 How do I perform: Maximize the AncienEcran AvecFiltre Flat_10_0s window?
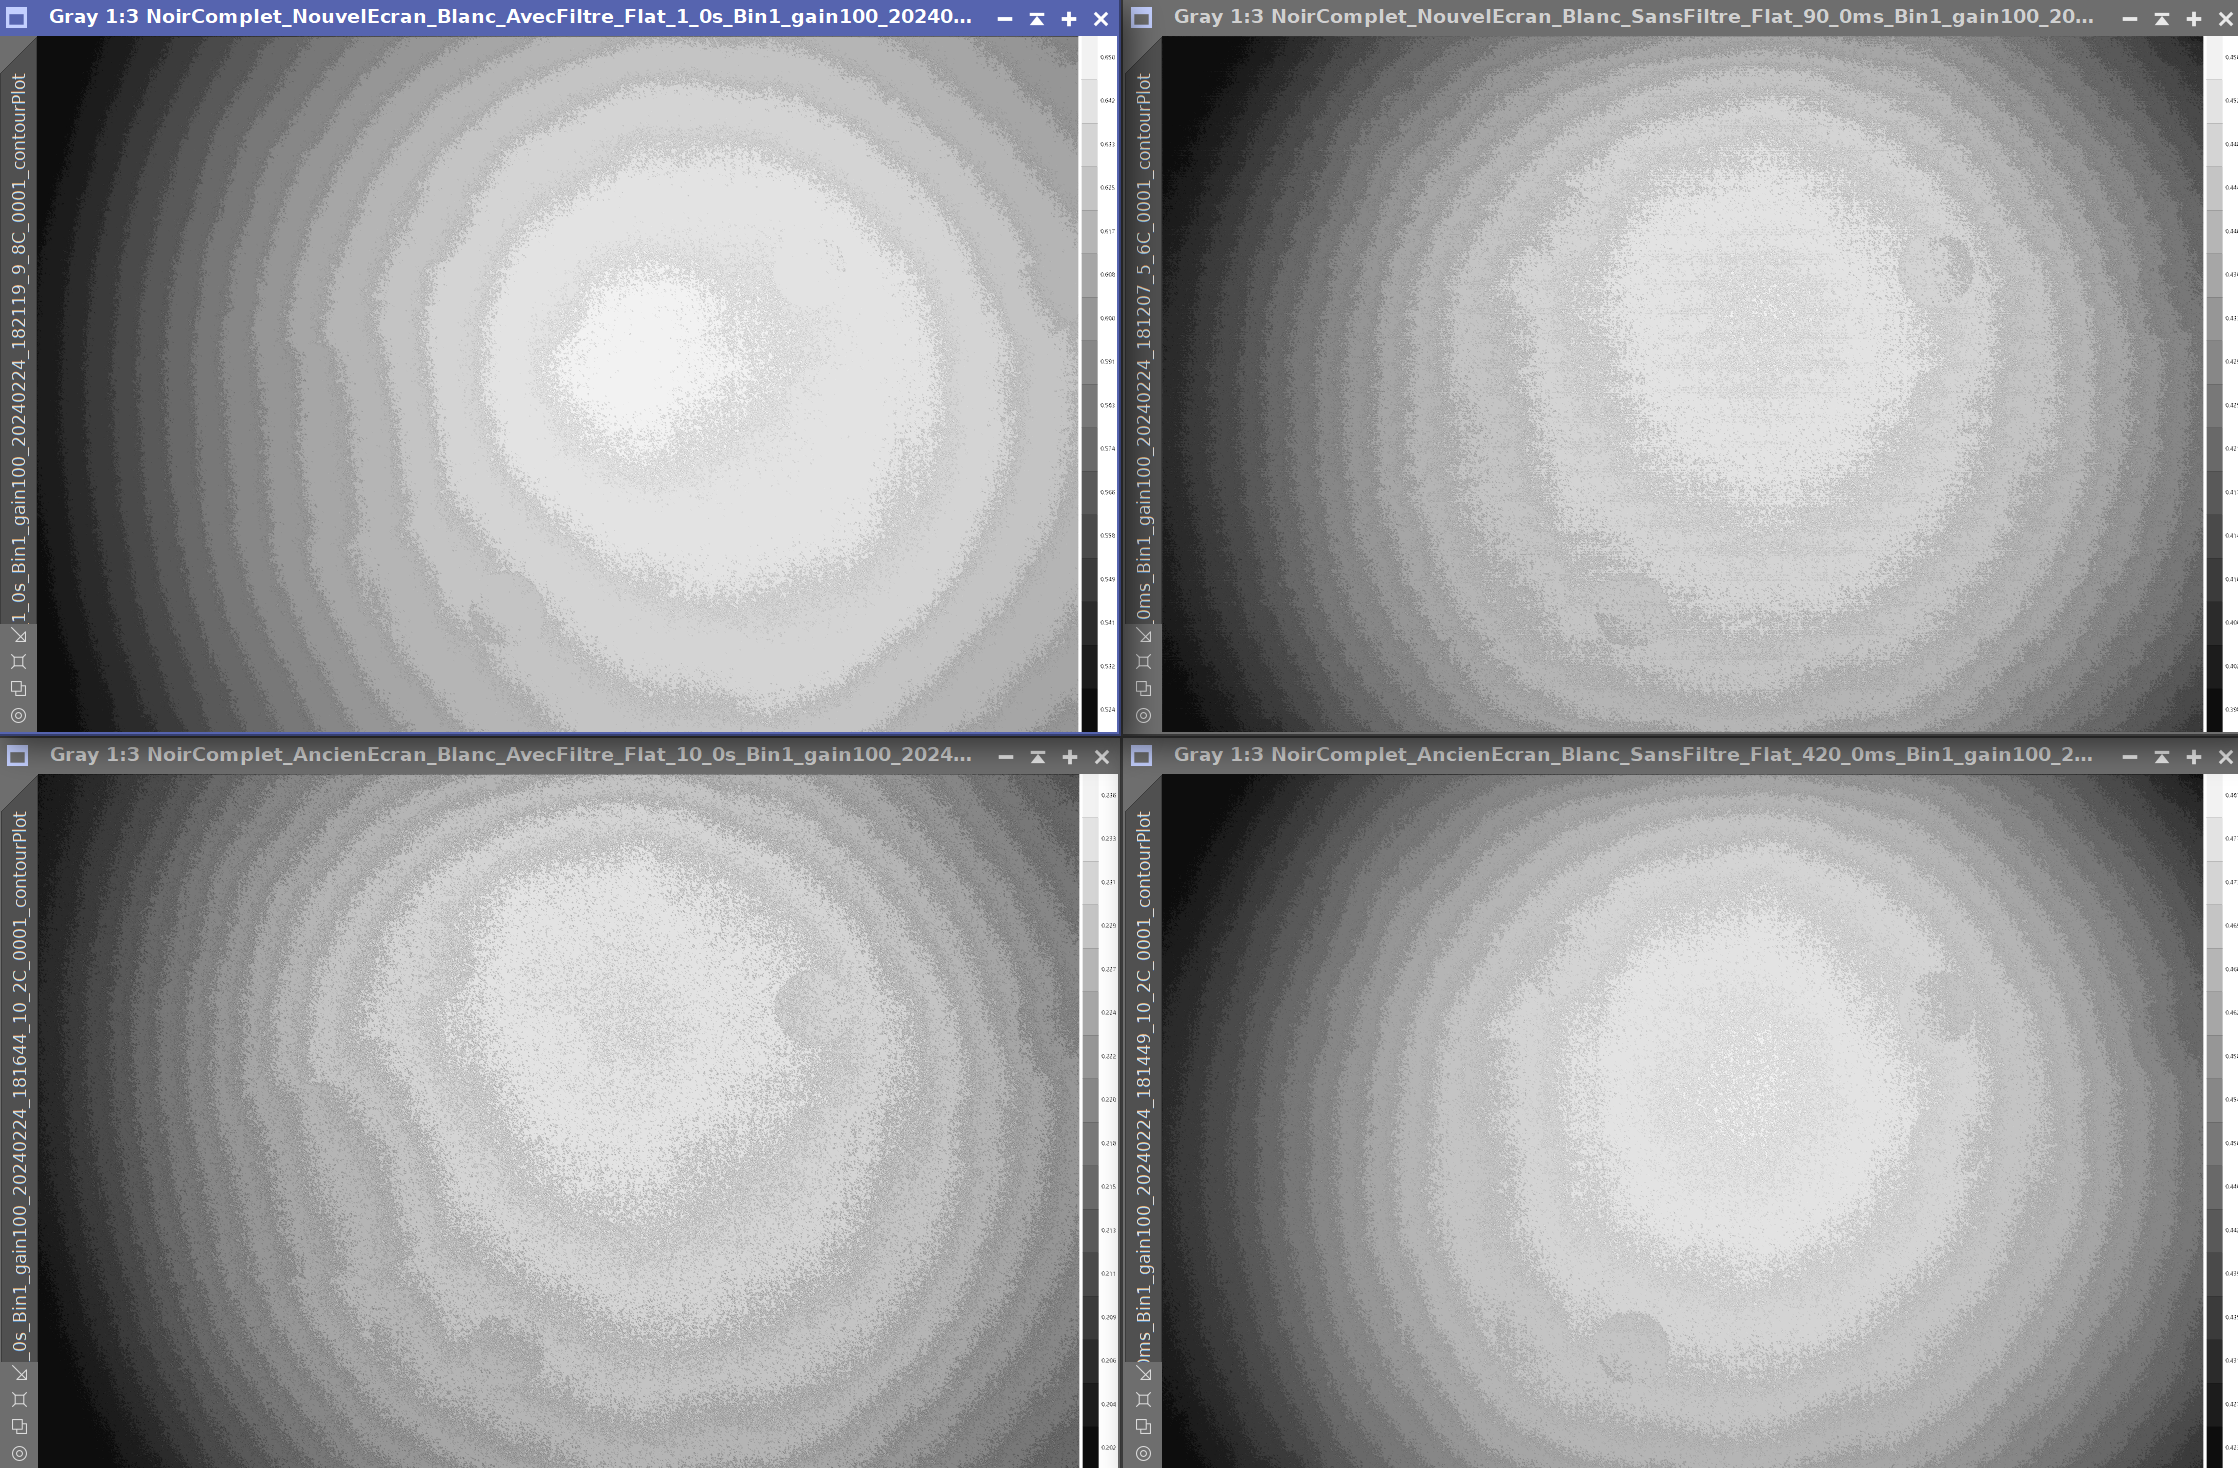(x=1070, y=757)
